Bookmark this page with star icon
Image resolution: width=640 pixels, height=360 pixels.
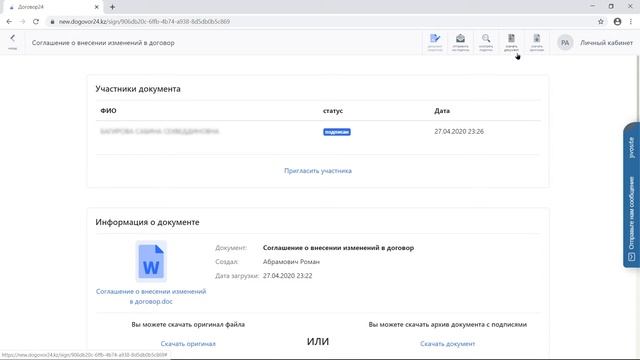coord(600,22)
